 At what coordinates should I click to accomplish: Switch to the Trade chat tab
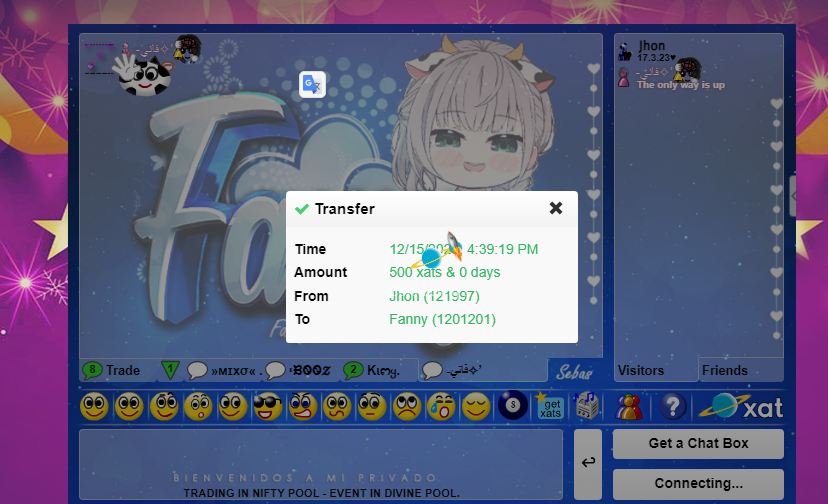(x=112, y=370)
